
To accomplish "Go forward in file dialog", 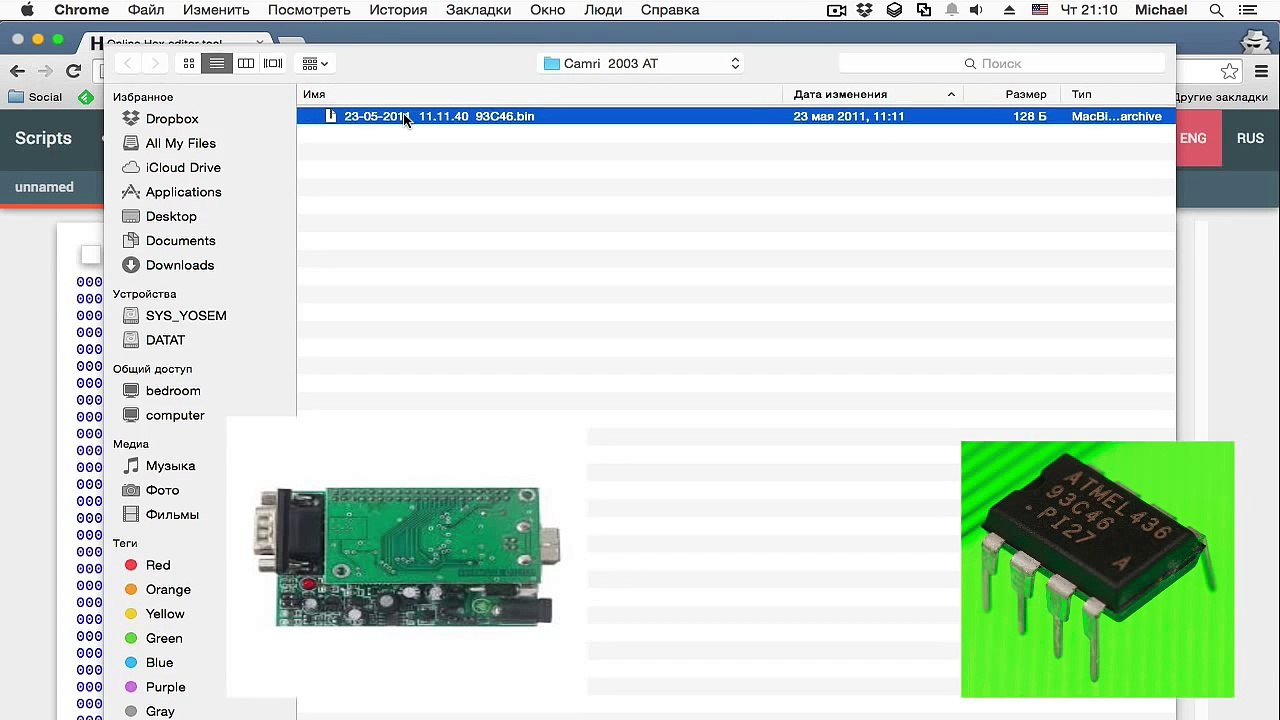I will pyautogui.click(x=154, y=63).
